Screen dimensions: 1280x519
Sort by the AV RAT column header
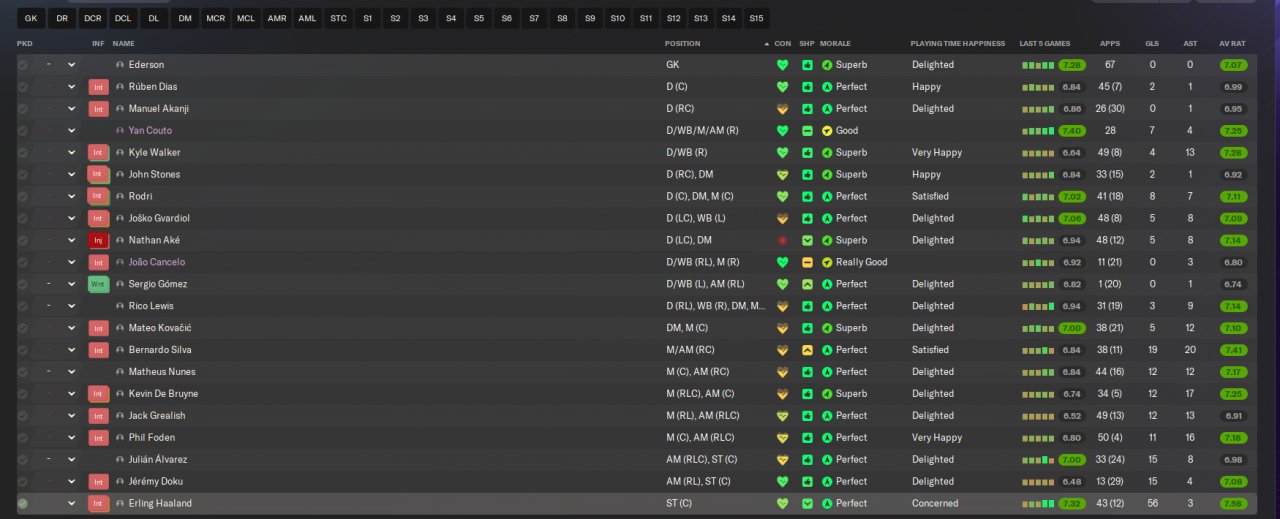pos(1232,44)
